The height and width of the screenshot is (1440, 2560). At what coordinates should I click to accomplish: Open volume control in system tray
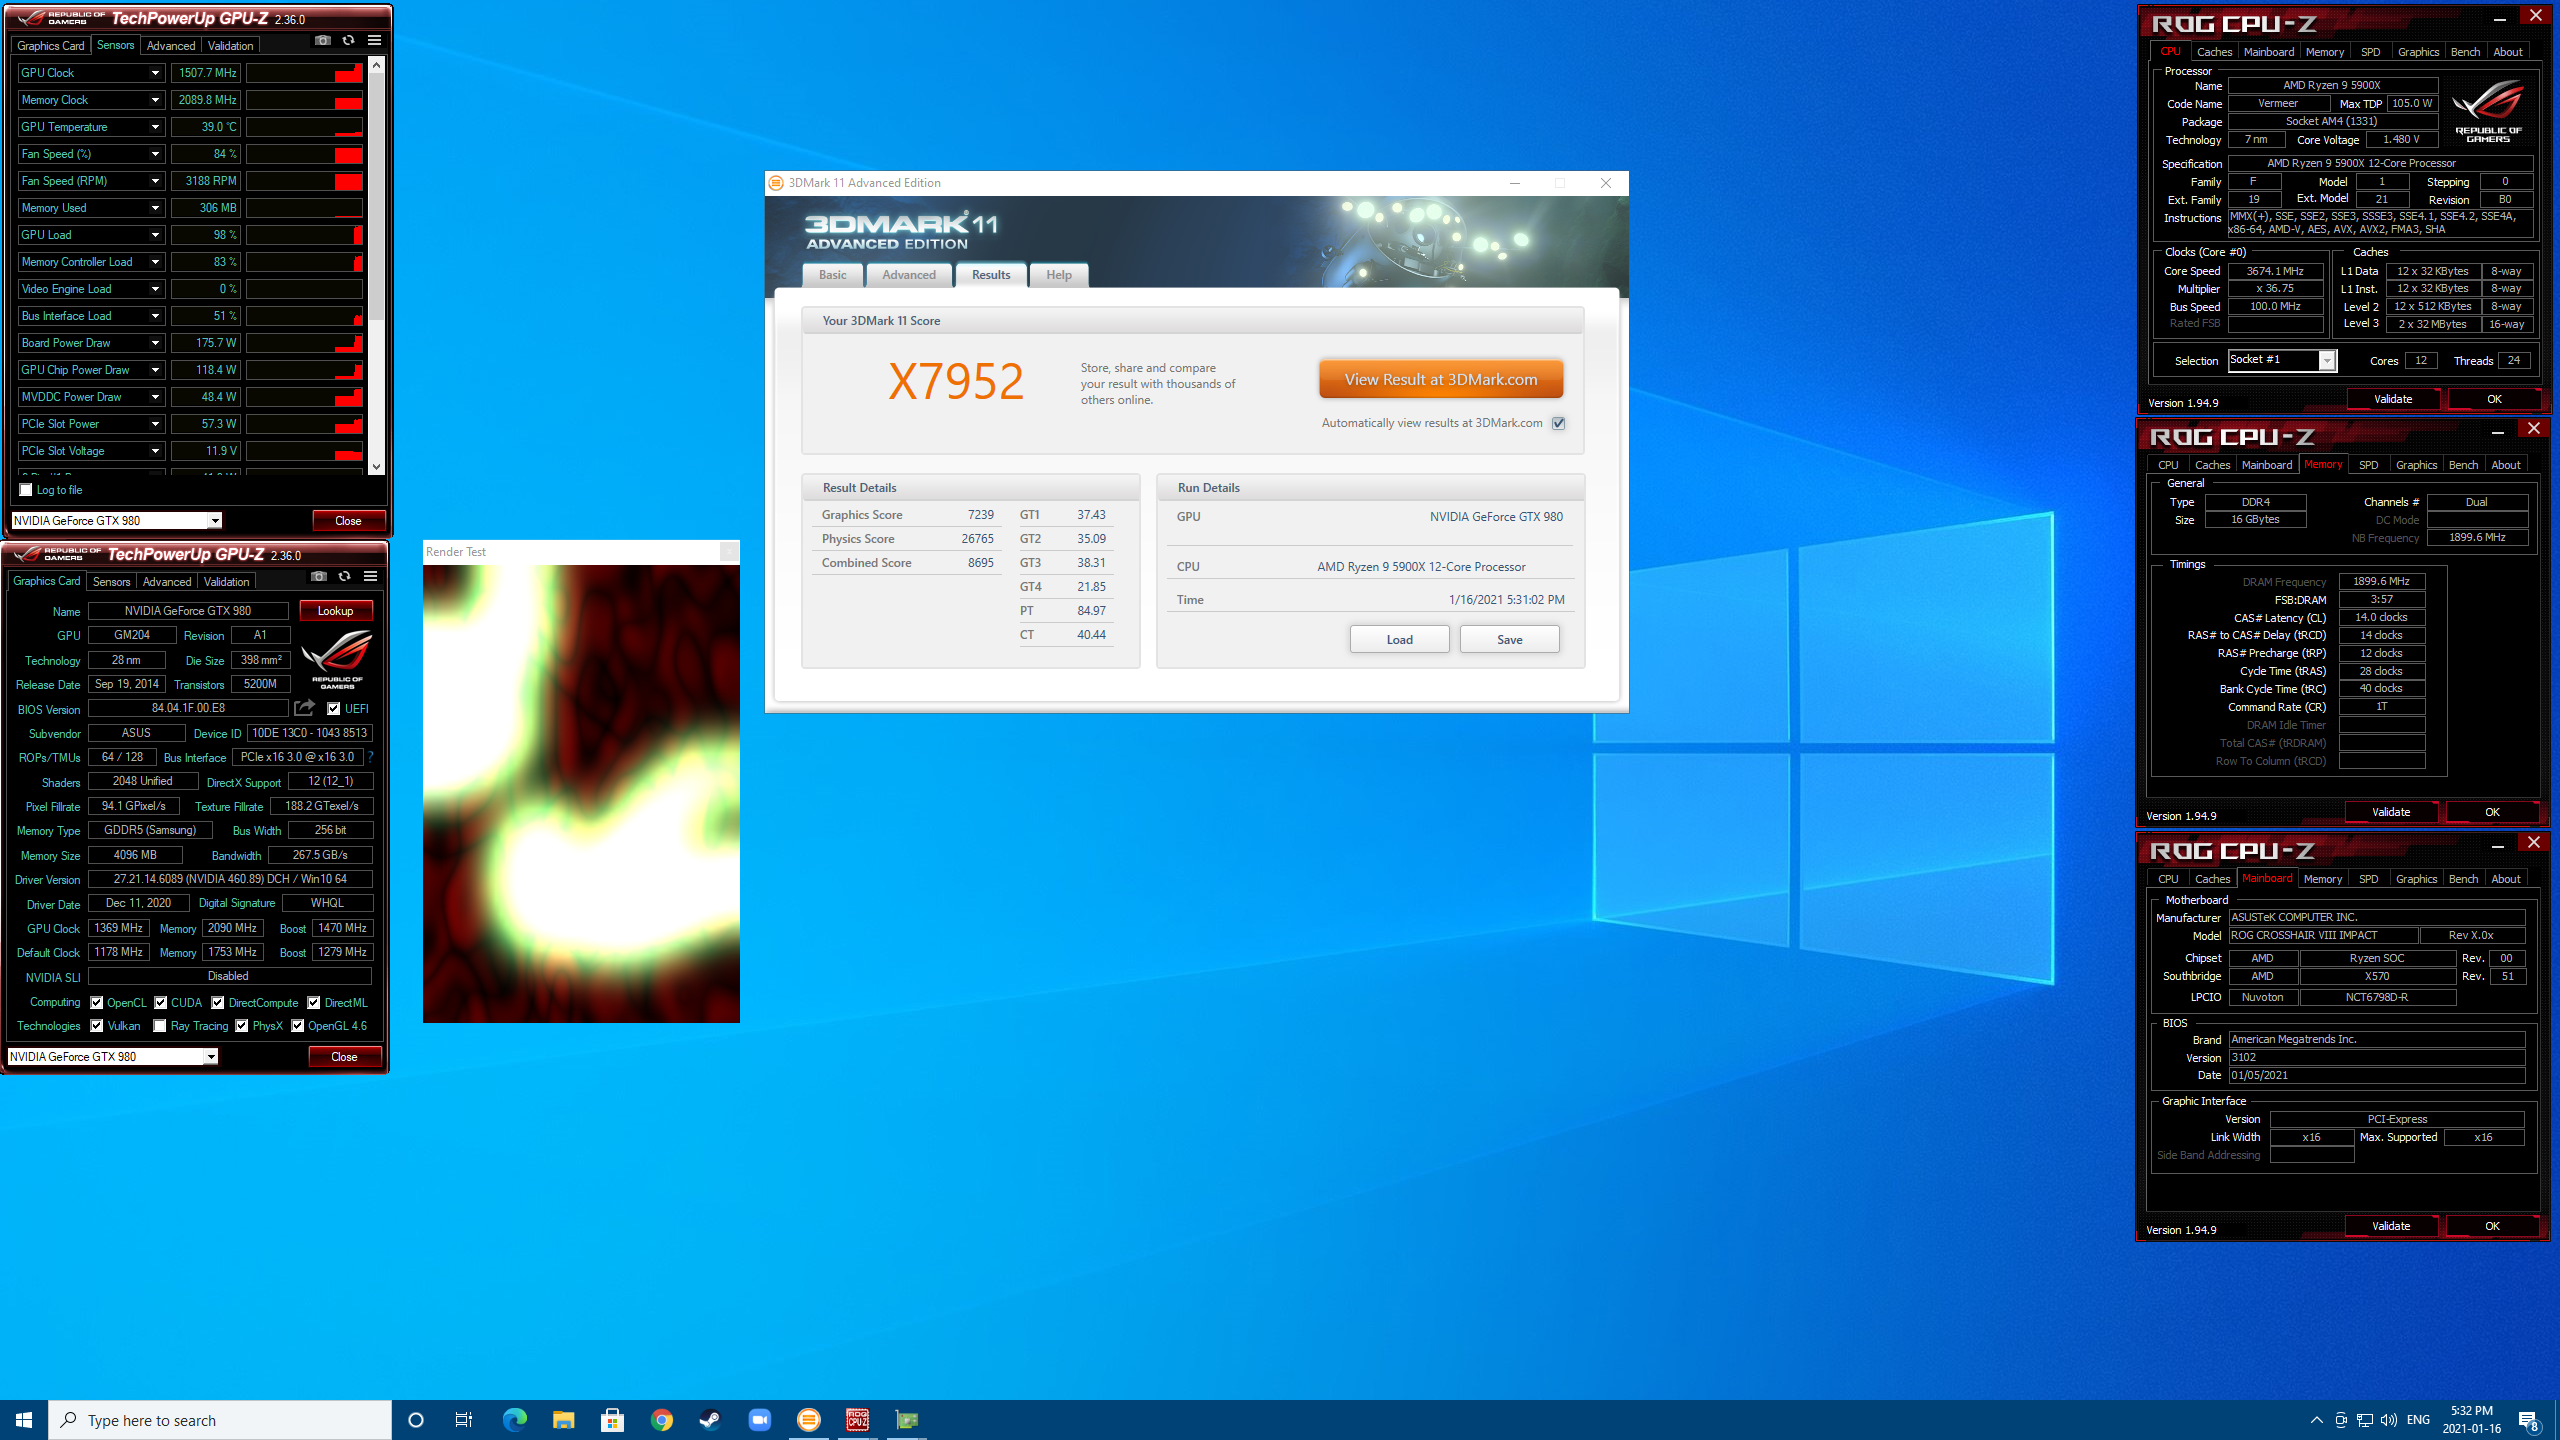2389,1420
